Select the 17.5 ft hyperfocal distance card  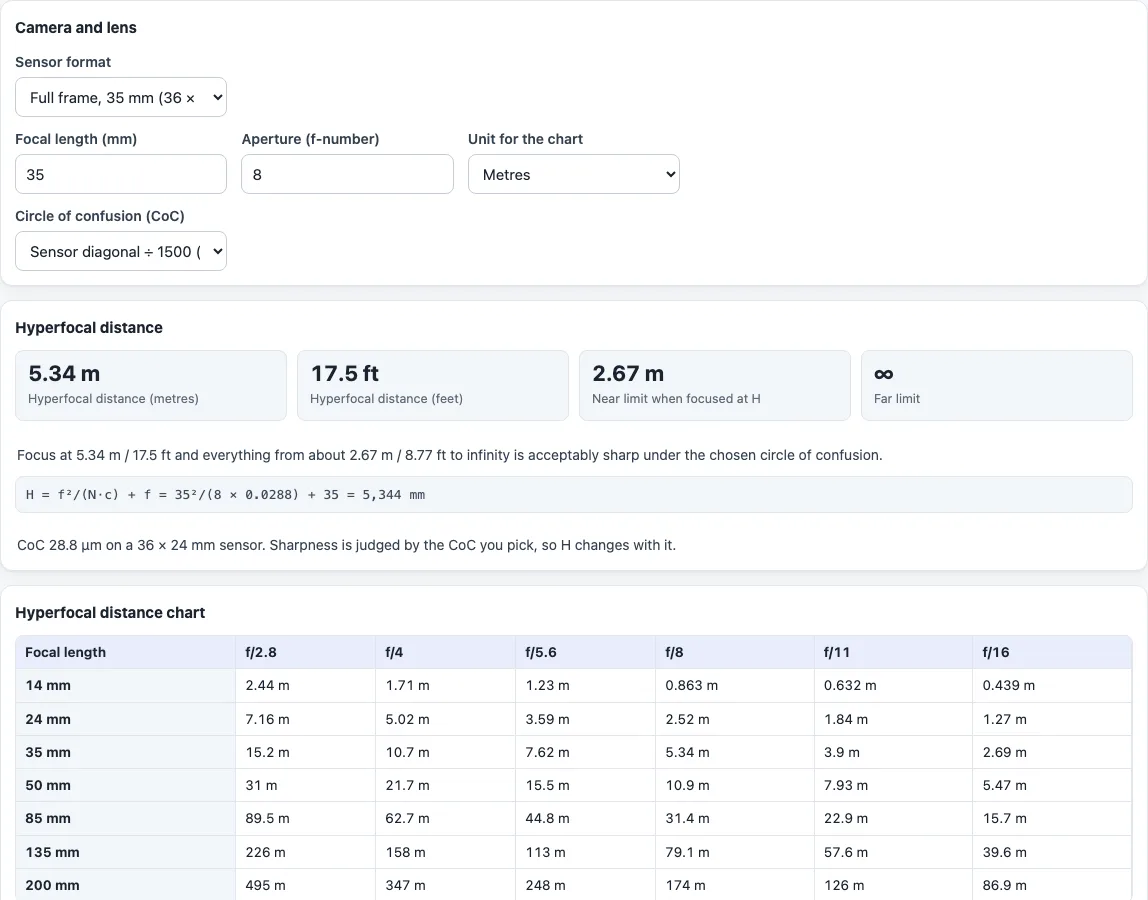(x=433, y=385)
